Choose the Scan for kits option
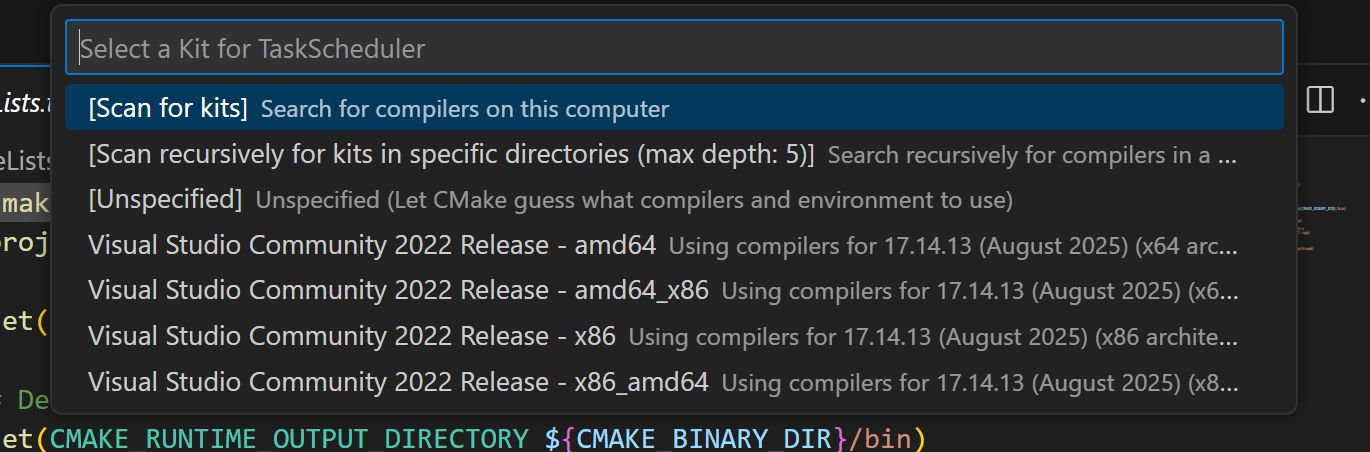This screenshot has width=1370, height=452. (x=168, y=108)
